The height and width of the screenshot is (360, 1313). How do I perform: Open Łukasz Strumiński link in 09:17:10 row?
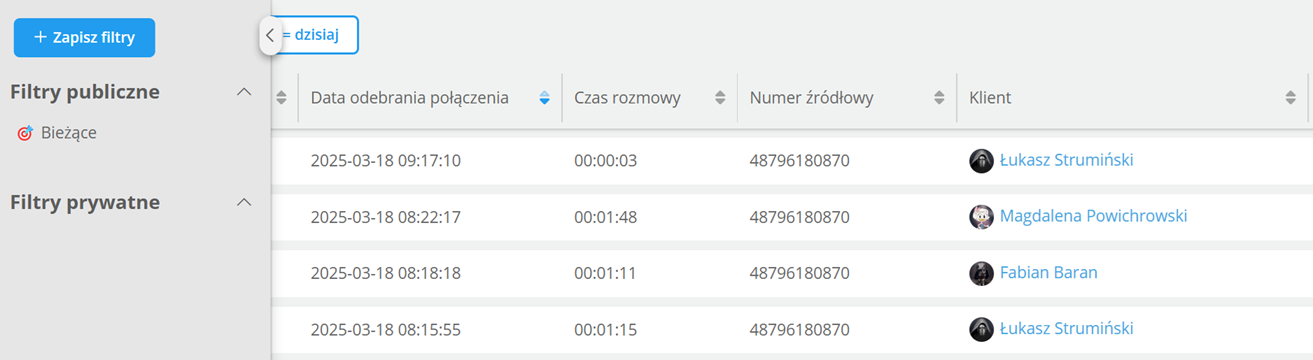[x=1066, y=160]
